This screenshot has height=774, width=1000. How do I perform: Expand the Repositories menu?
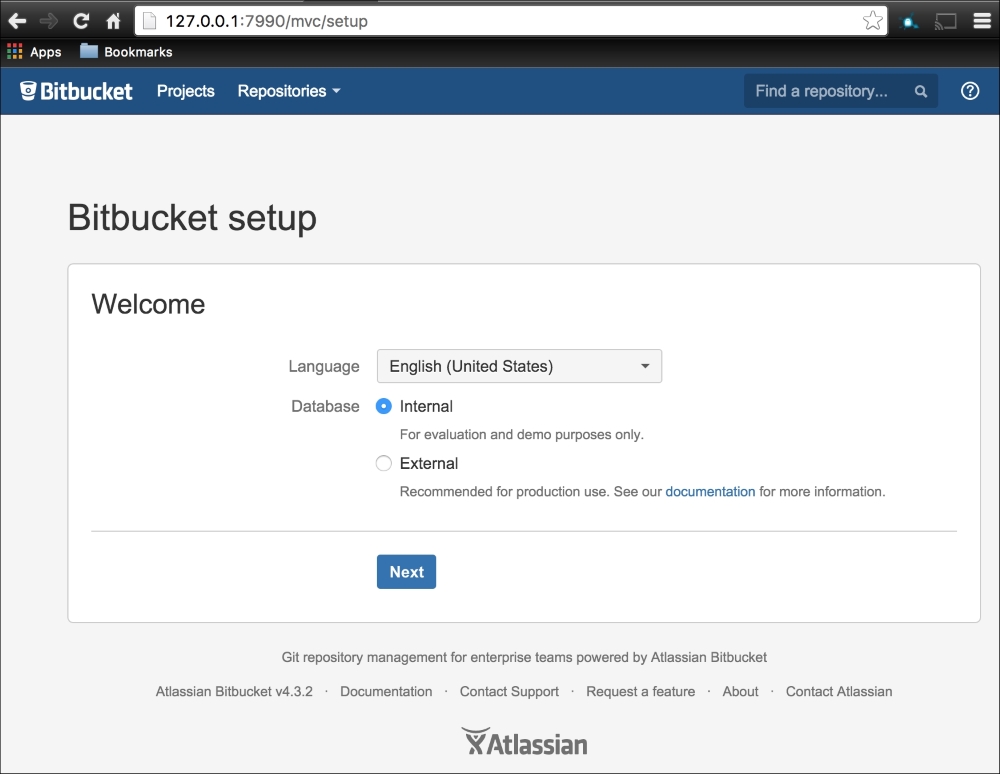289,91
